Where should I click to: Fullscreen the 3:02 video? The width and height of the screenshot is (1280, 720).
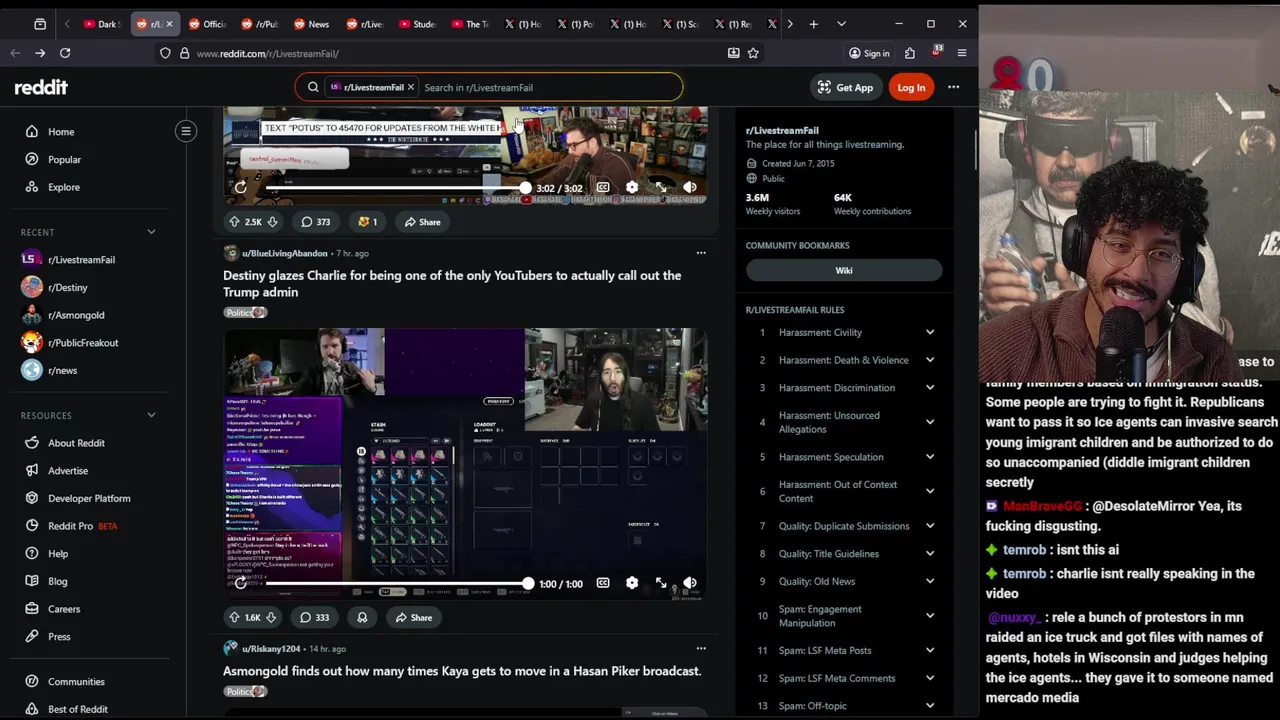(x=661, y=188)
